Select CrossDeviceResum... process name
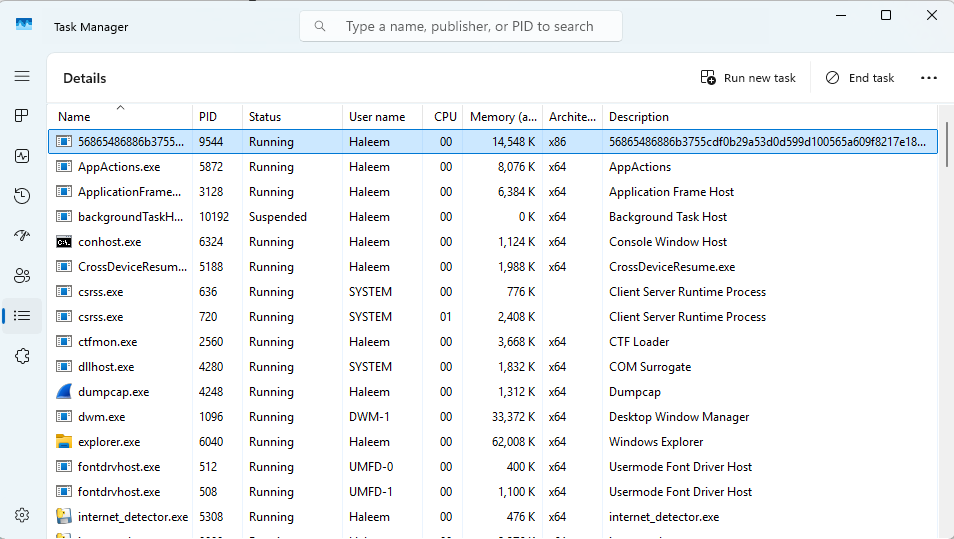Image resolution: width=954 pixels, height=539 pixels. click(x=133, y=267)
